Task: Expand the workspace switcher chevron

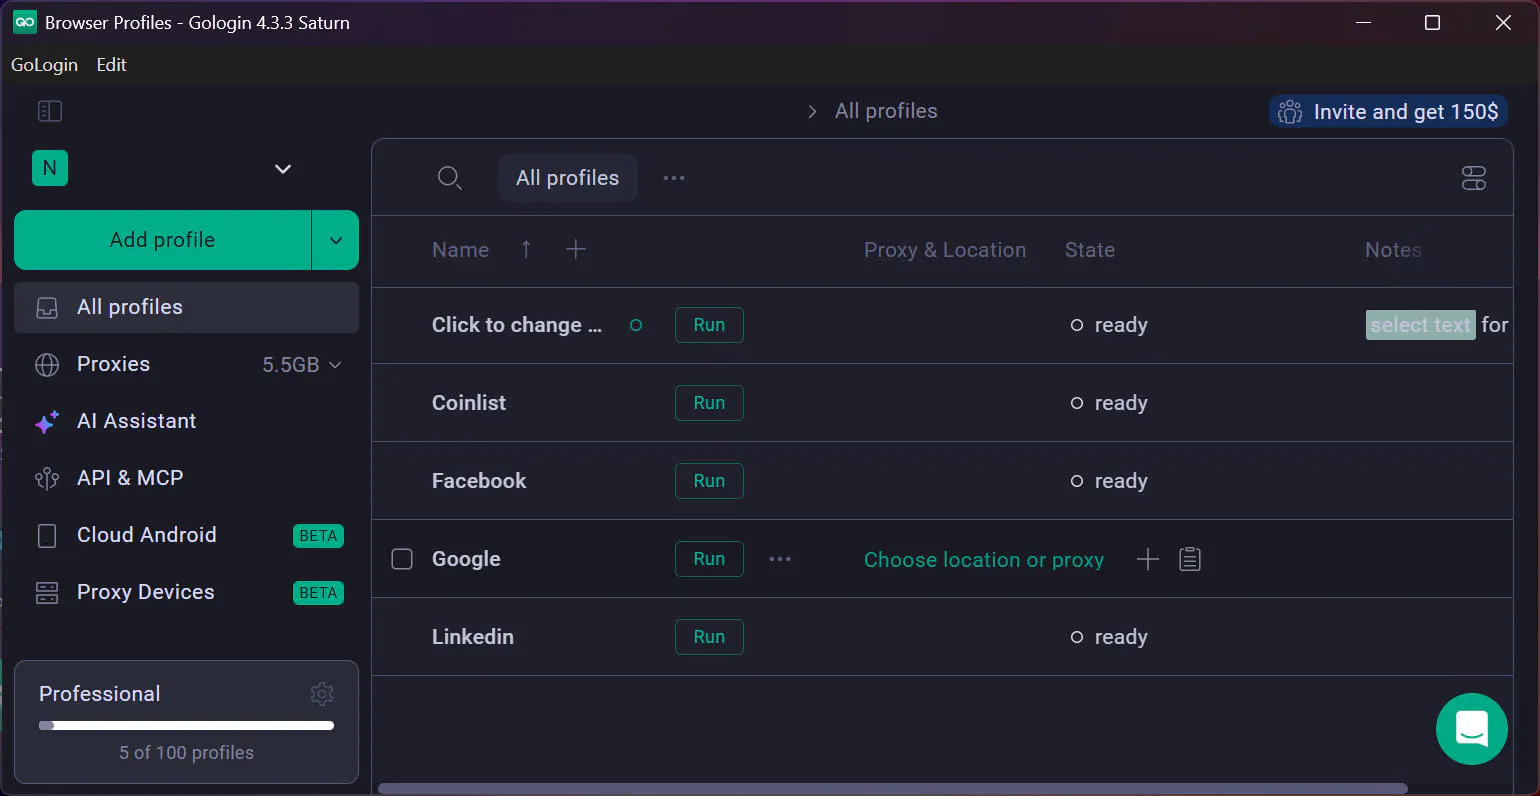Action: tap(283, 169)
